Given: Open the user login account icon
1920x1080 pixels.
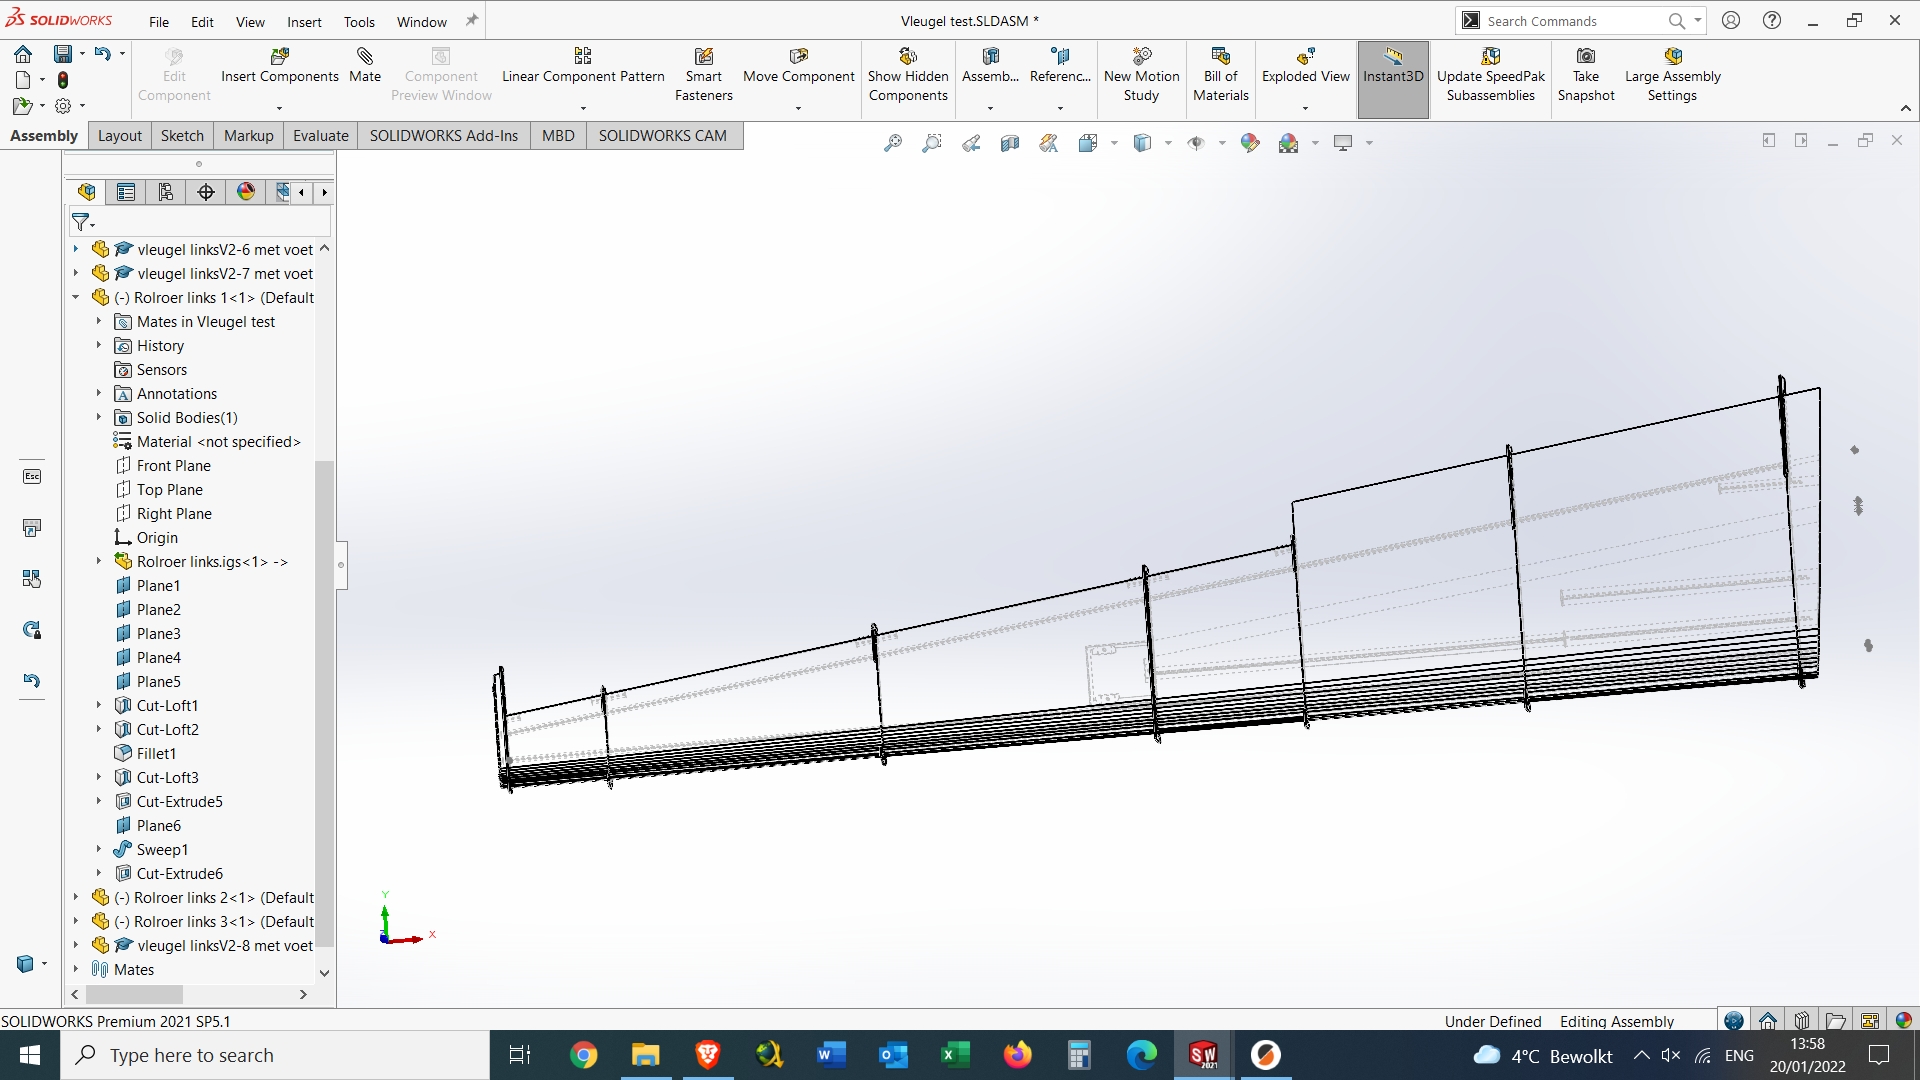Looking at the screenshot, I should point(1731,20).
